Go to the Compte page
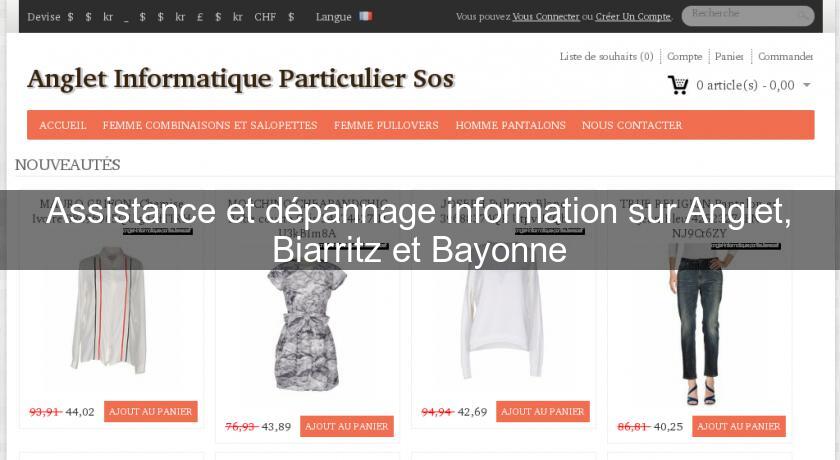 684,56
